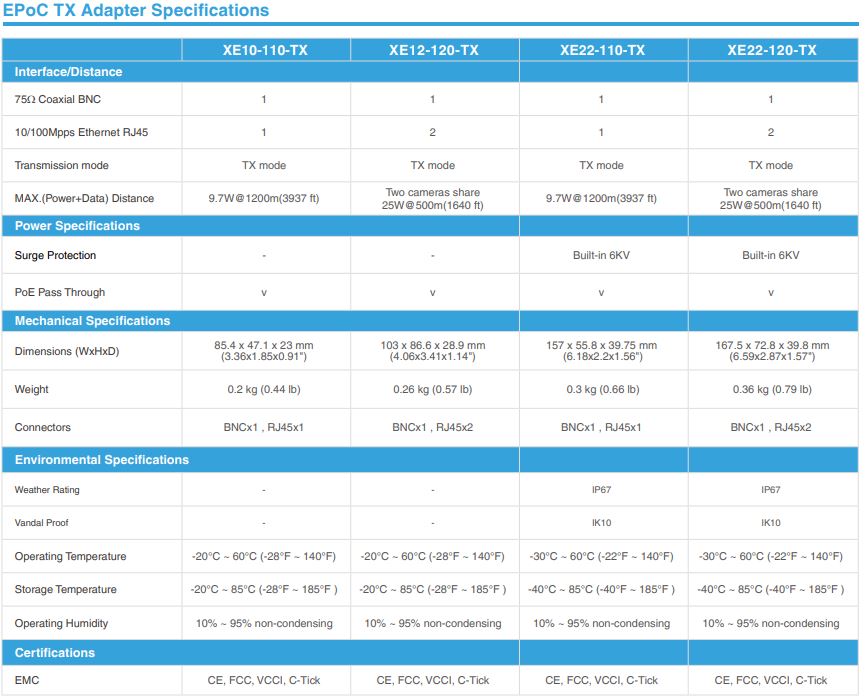865x700 pixels.
Task: Click weight cell 0.3 kg (0.66 lb)
Action: (x=602, y=389)
